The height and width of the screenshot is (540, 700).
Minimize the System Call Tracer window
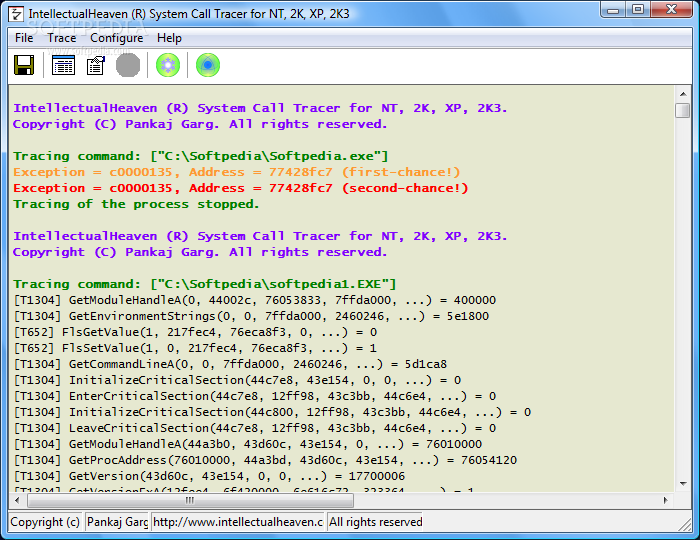click(x=613, y=10)
